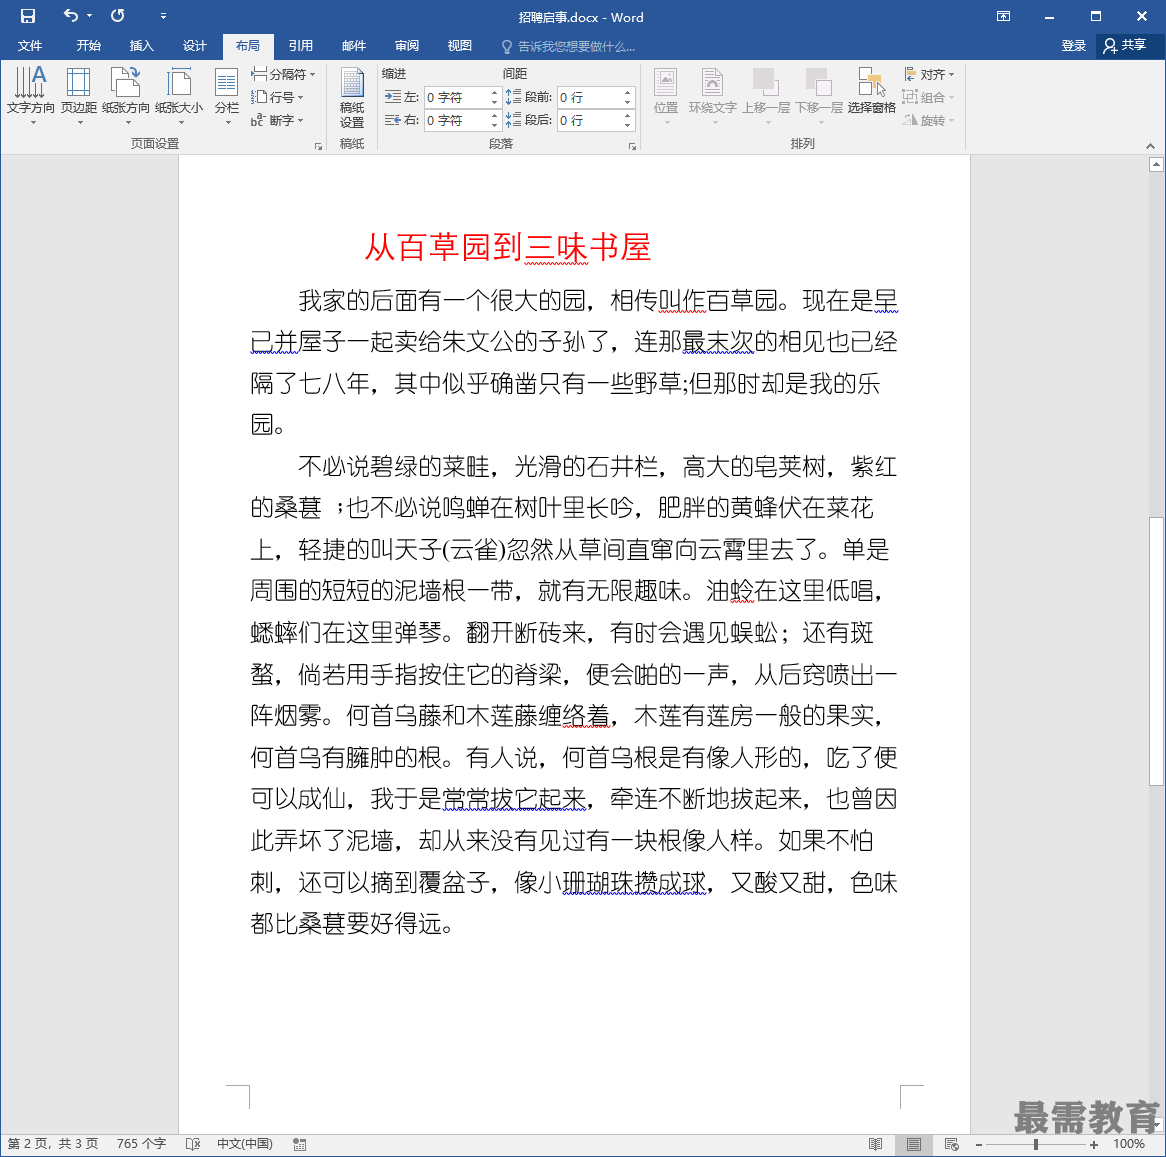This screenshot has width=1166, height=1157.
Task: Click the zoom out minus button
Action: point(979,1144)
